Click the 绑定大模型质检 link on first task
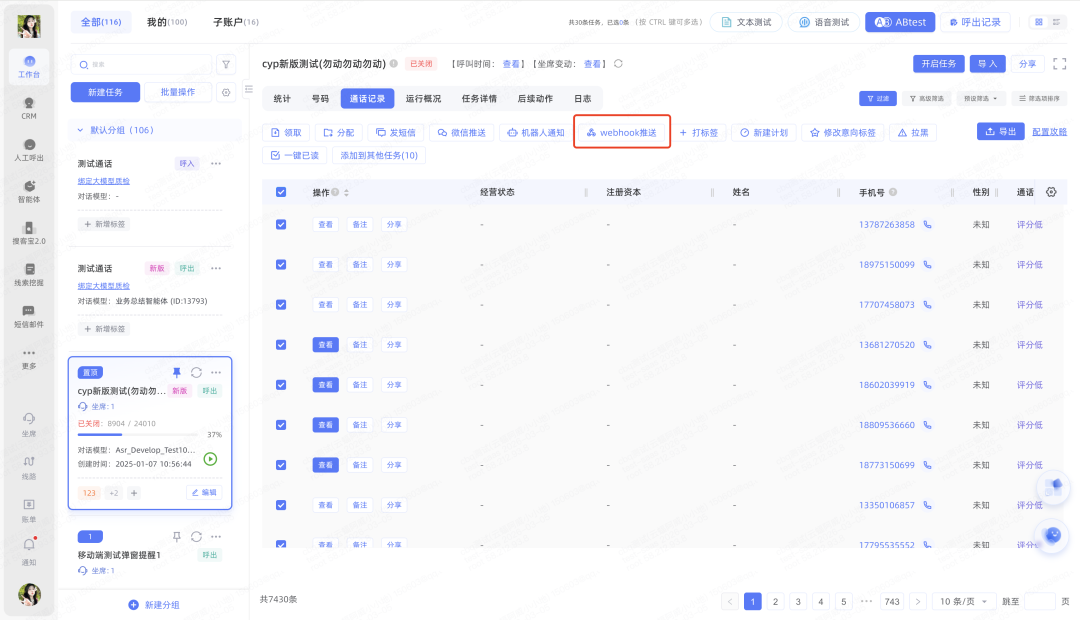This screenshot has height=620, width=1080. (104, 181)
